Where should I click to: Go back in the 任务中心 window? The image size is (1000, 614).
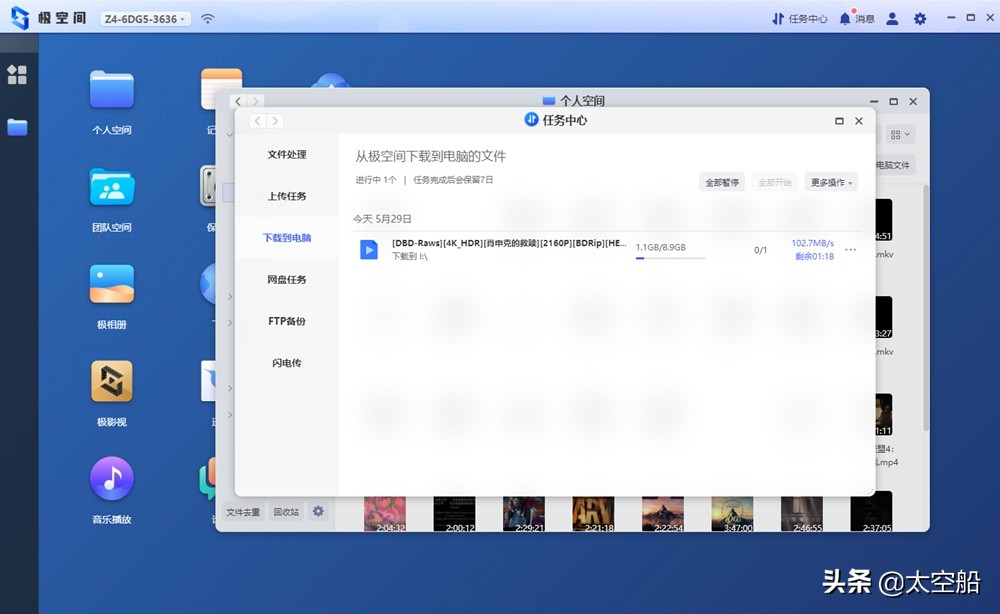tap(258, 121)
